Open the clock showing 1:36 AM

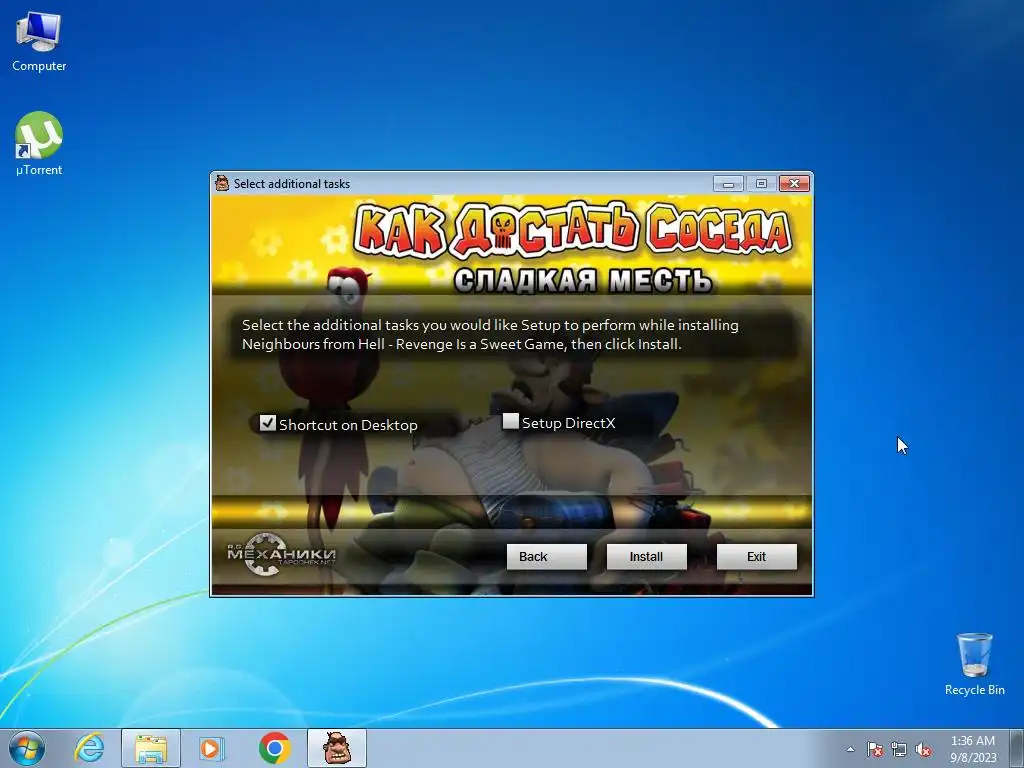tap(973, 749)
